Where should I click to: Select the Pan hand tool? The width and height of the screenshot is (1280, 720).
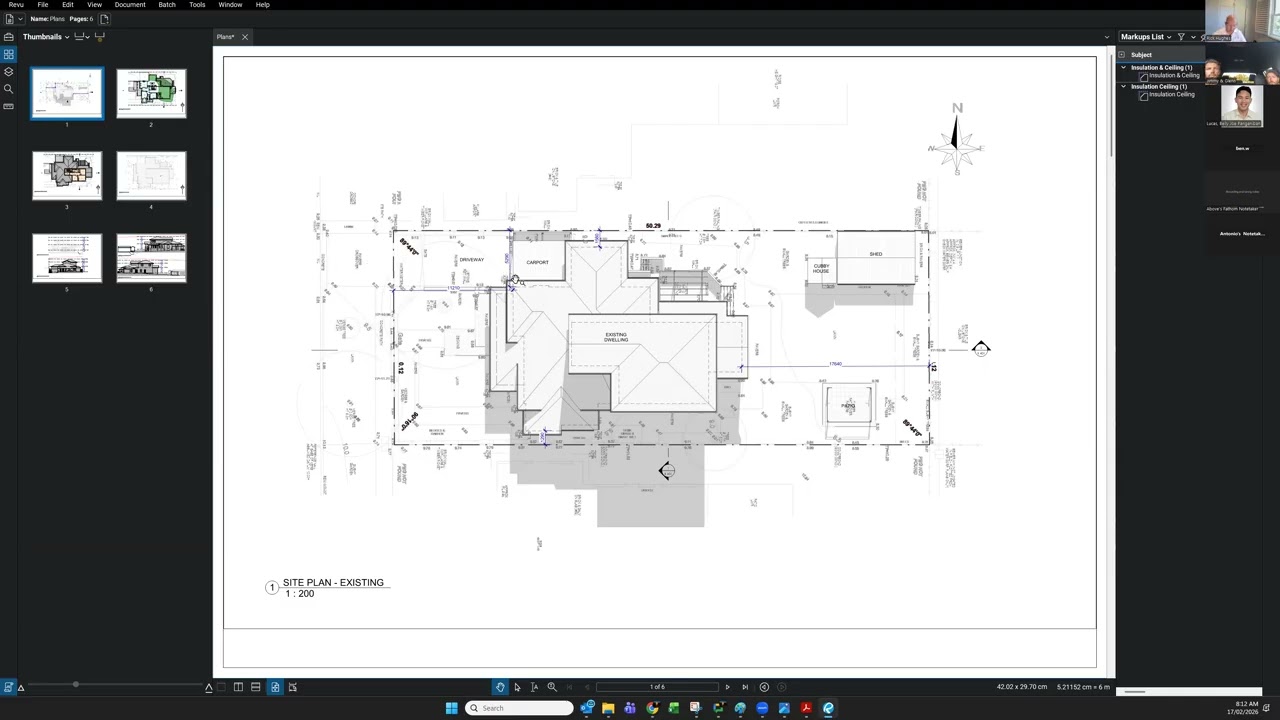tap(500, 687)
